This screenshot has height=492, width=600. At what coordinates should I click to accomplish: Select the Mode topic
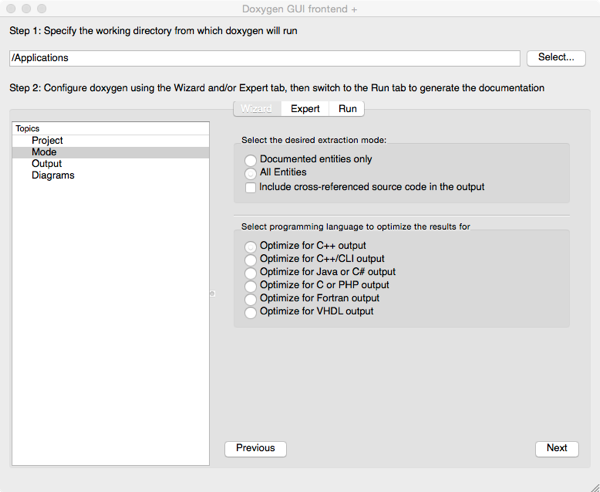point(44,153)
